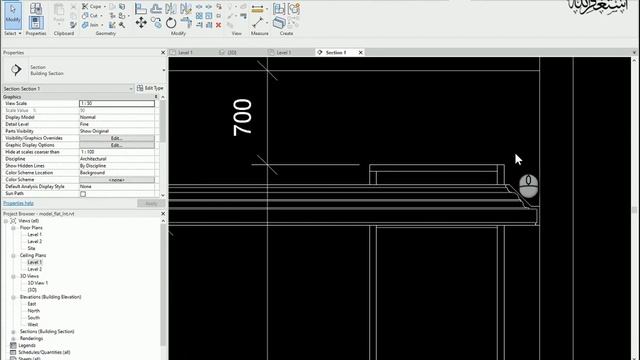Screen dimensions: 640x360
Task: Select the Modify tool button
Action: coord(13,15)
